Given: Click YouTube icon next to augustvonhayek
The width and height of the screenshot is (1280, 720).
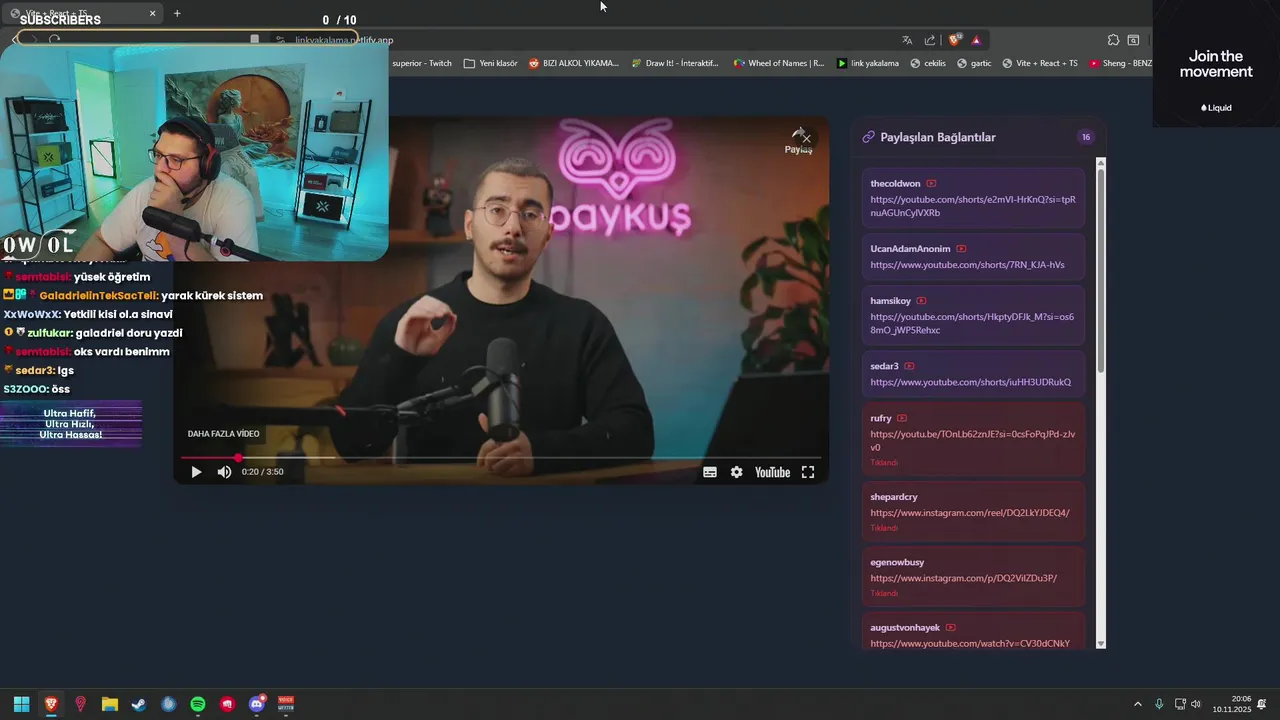Looking at the screenshot, I should 950,628.
